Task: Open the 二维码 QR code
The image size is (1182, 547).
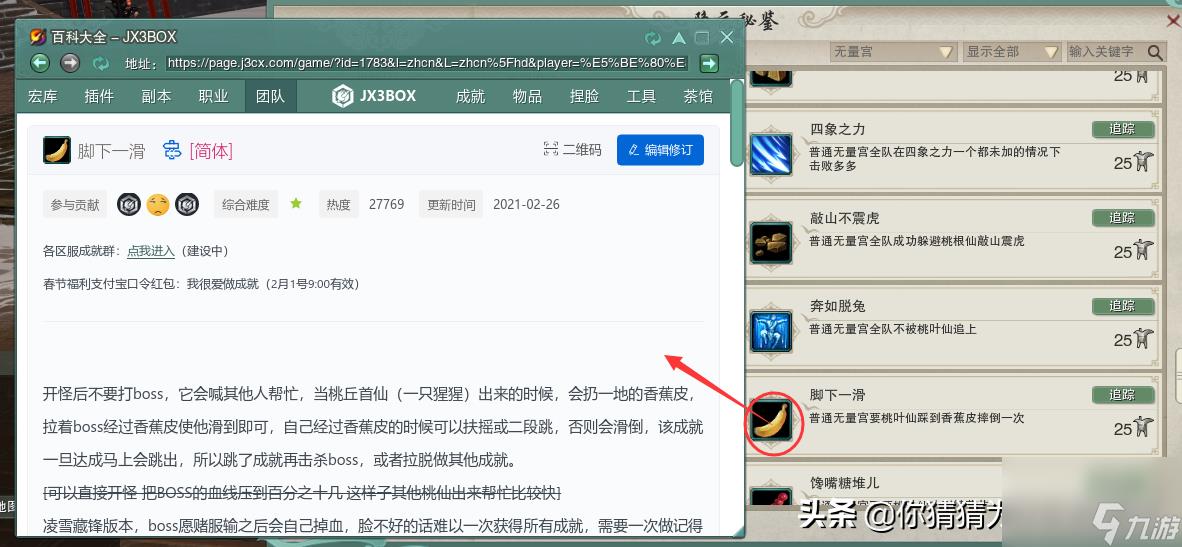Action: coord(572,150)
